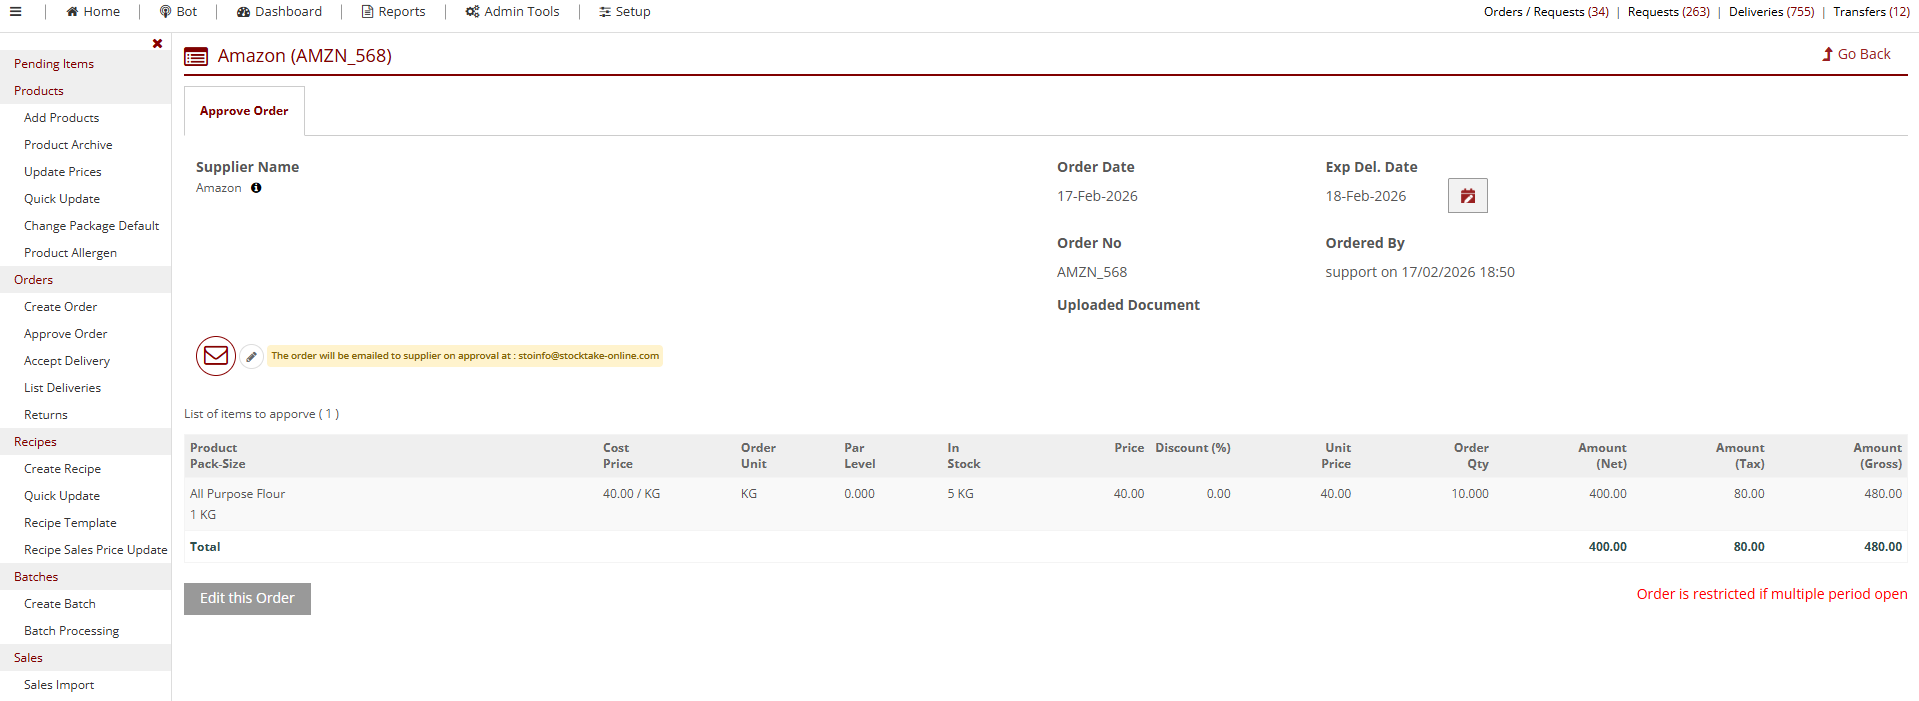Expand the Recipes sidebar section
This screenshot has height=701, width=1919.
35,442
